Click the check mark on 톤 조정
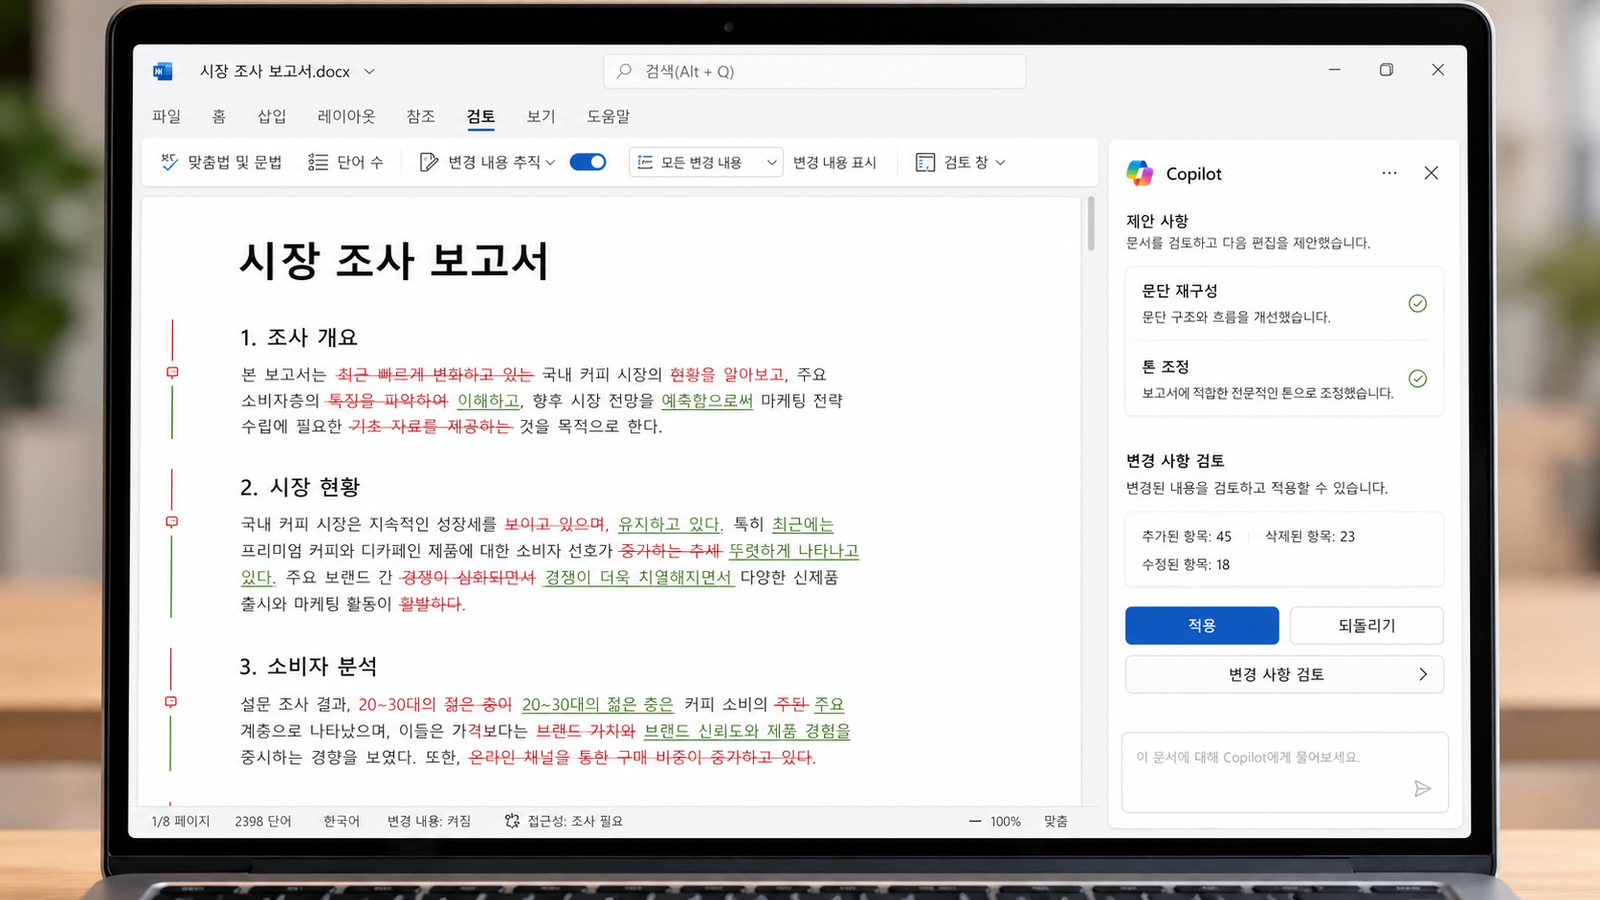Image resolution: width=1600 pixels, height=900 pixels. tap(1417, 378)
